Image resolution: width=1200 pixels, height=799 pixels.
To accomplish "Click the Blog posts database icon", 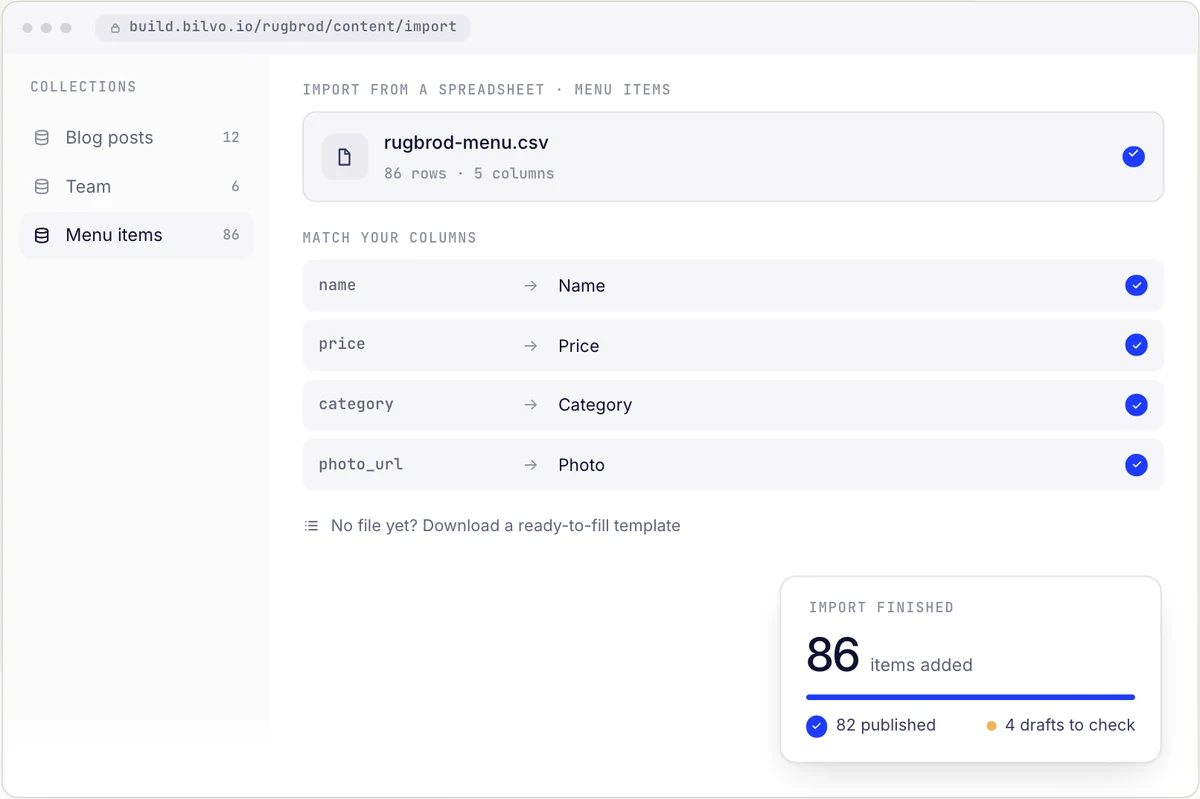I will 42,138.
